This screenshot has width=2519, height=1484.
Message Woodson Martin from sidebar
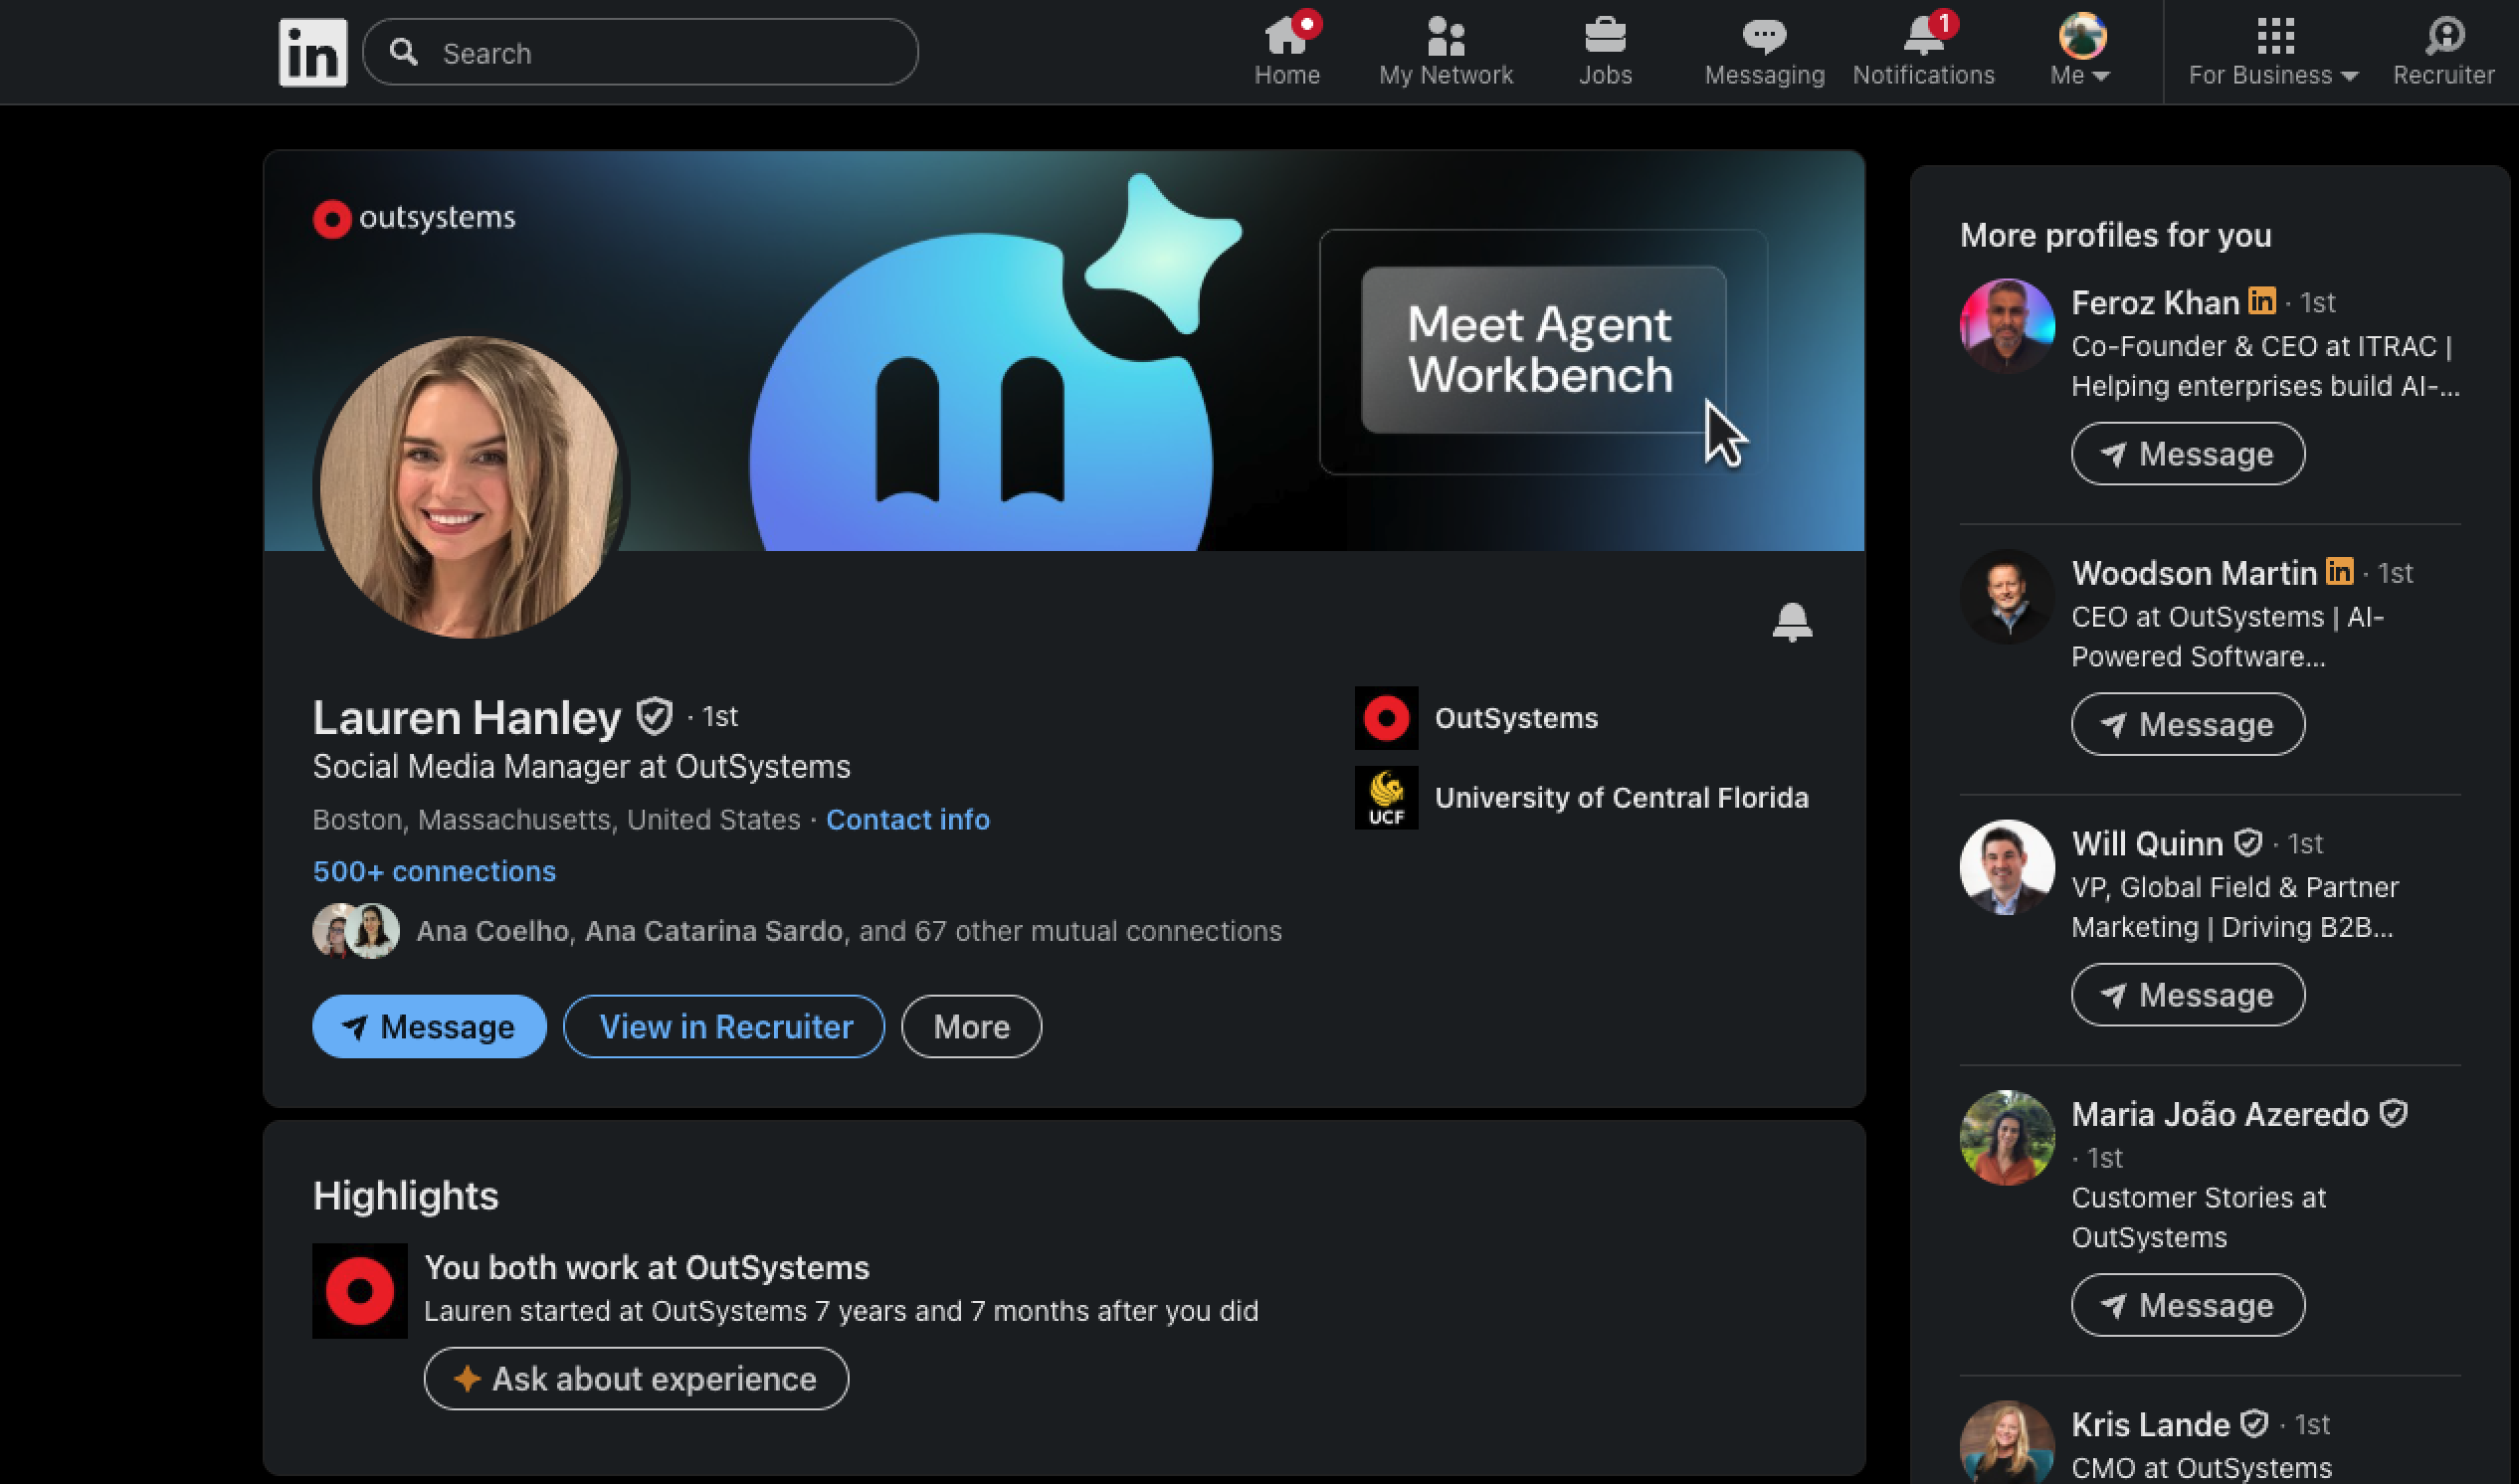pyautogui.click(x=2187, y=724)
